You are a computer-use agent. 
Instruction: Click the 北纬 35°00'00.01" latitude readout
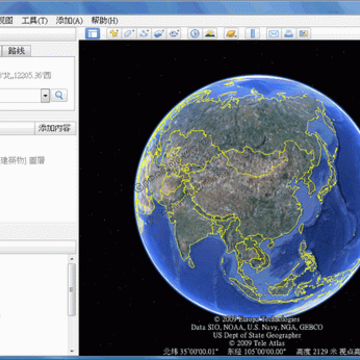[191, 351]
